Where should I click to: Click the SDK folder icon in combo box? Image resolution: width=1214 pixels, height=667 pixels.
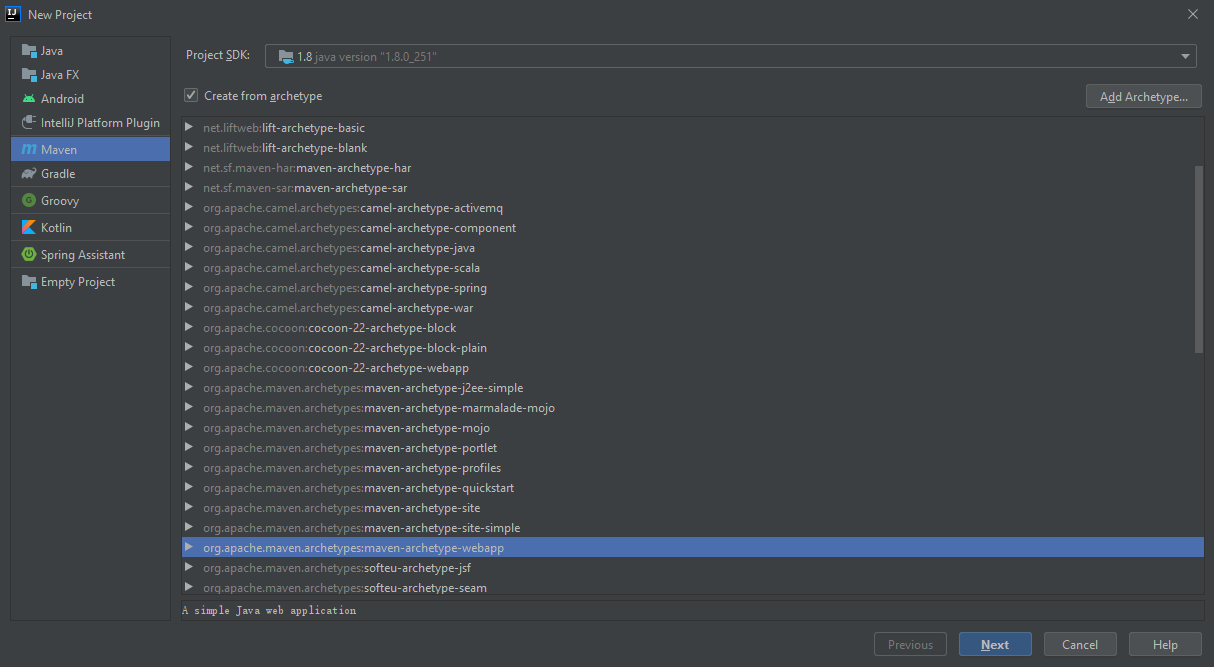[286, 57]
